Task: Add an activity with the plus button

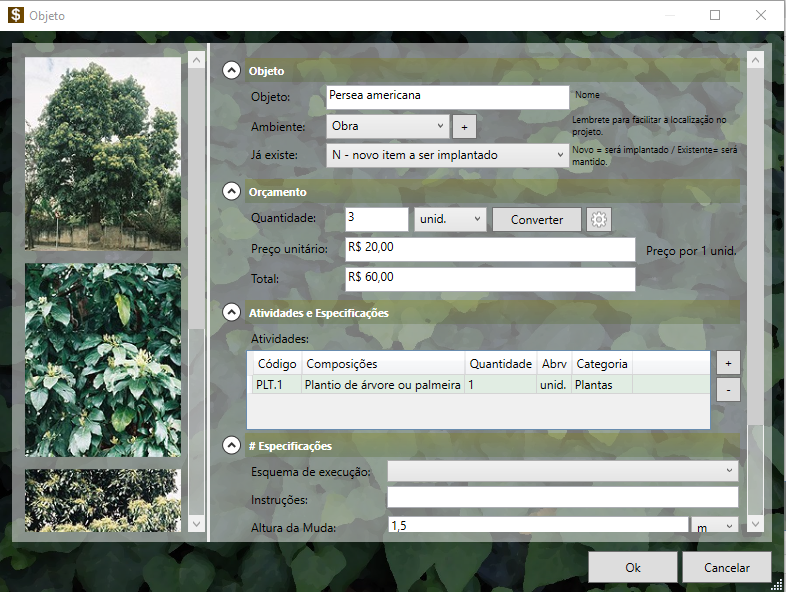Action: coord(728,363)
